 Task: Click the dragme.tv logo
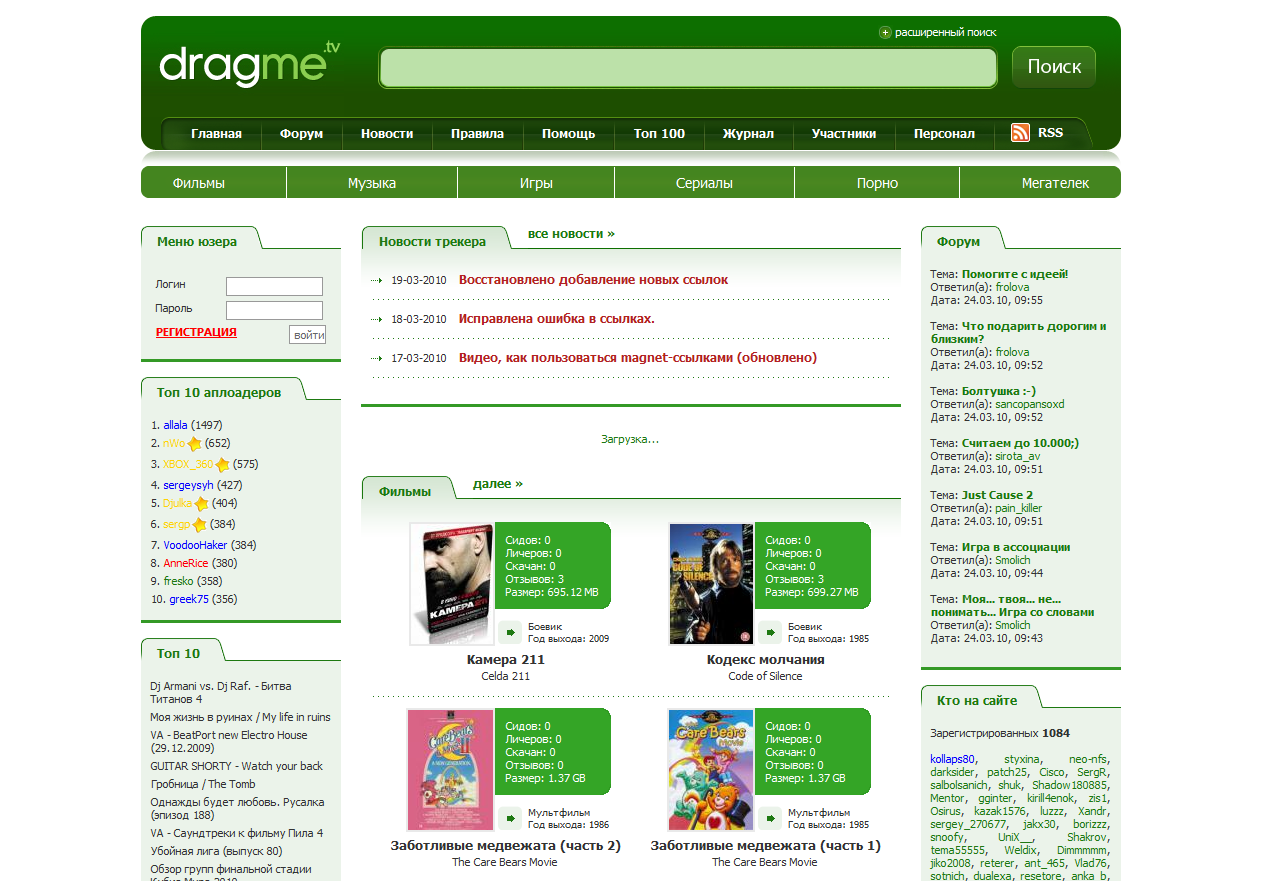(x=250, y=63)
